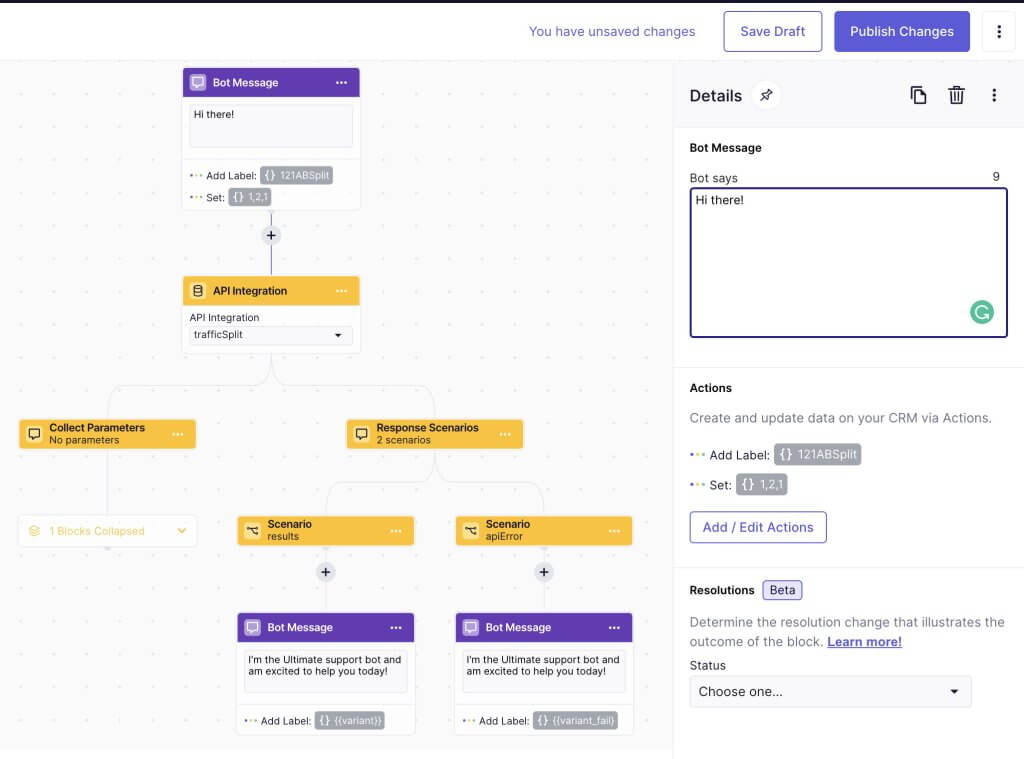Open the Scenario results options menu
Viewport: 1024px width, 759px height.
(x=396, y=531)
